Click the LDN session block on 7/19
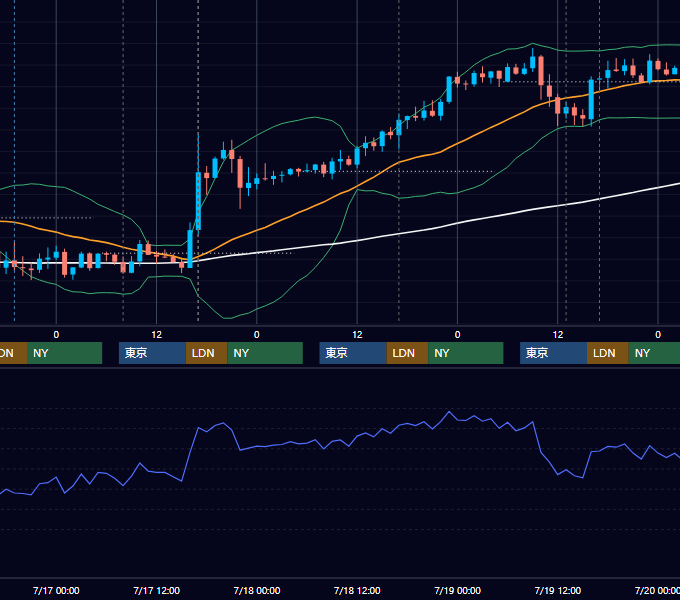Screen dimensions: 680x600 (608, 353)
